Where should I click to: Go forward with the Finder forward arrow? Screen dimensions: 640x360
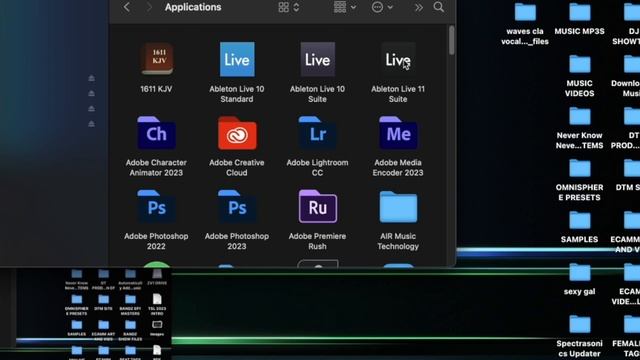pyautogui.click(x=149, y=7)
